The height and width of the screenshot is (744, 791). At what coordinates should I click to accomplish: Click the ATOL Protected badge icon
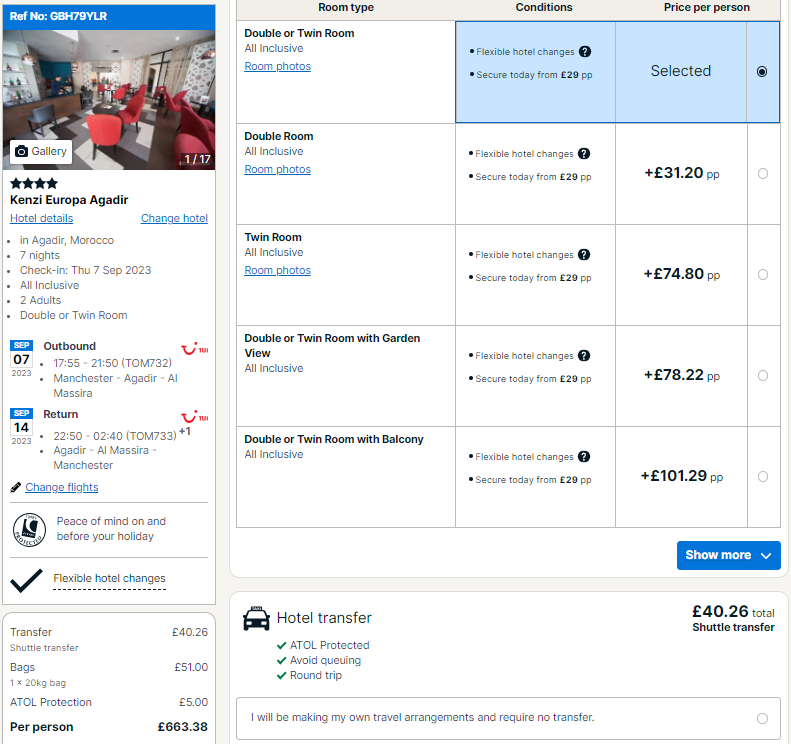coord(29,530)
